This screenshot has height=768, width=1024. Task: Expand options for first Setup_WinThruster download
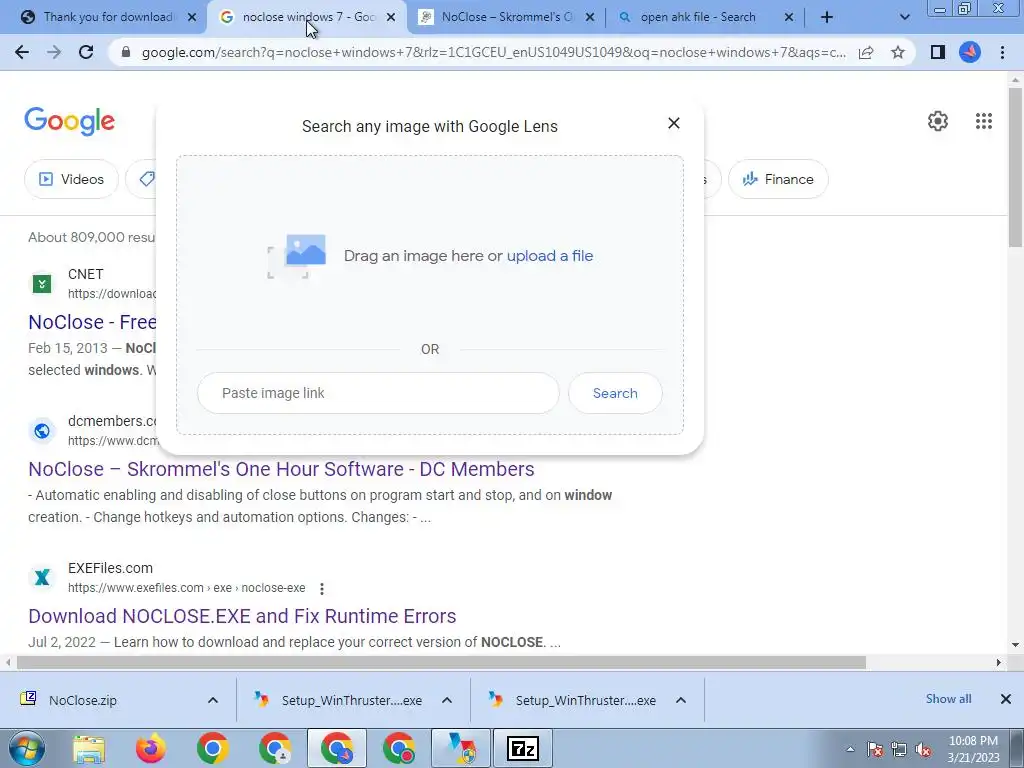447,700
